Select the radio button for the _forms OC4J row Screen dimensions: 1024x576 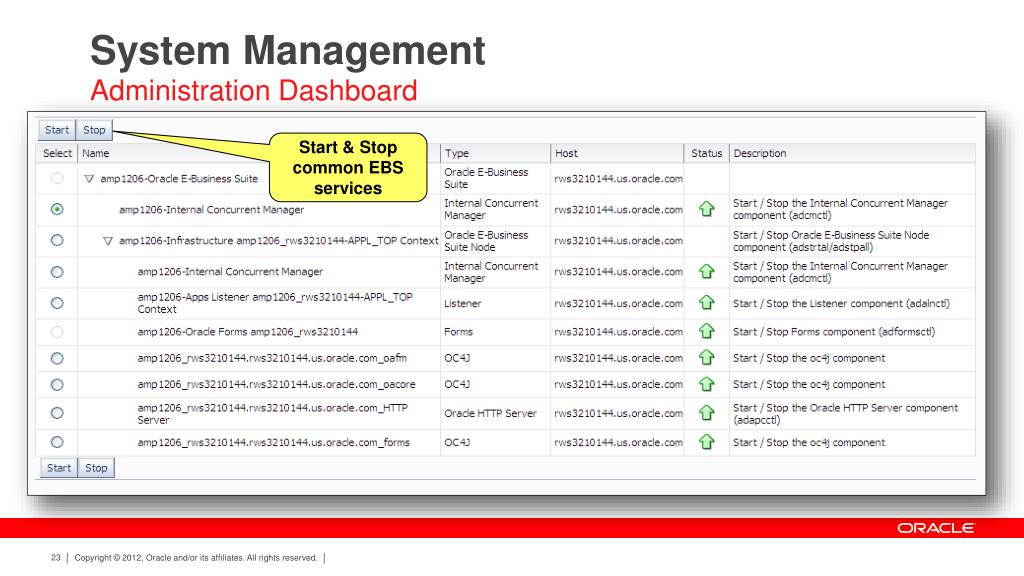click(x=57, y=442)
